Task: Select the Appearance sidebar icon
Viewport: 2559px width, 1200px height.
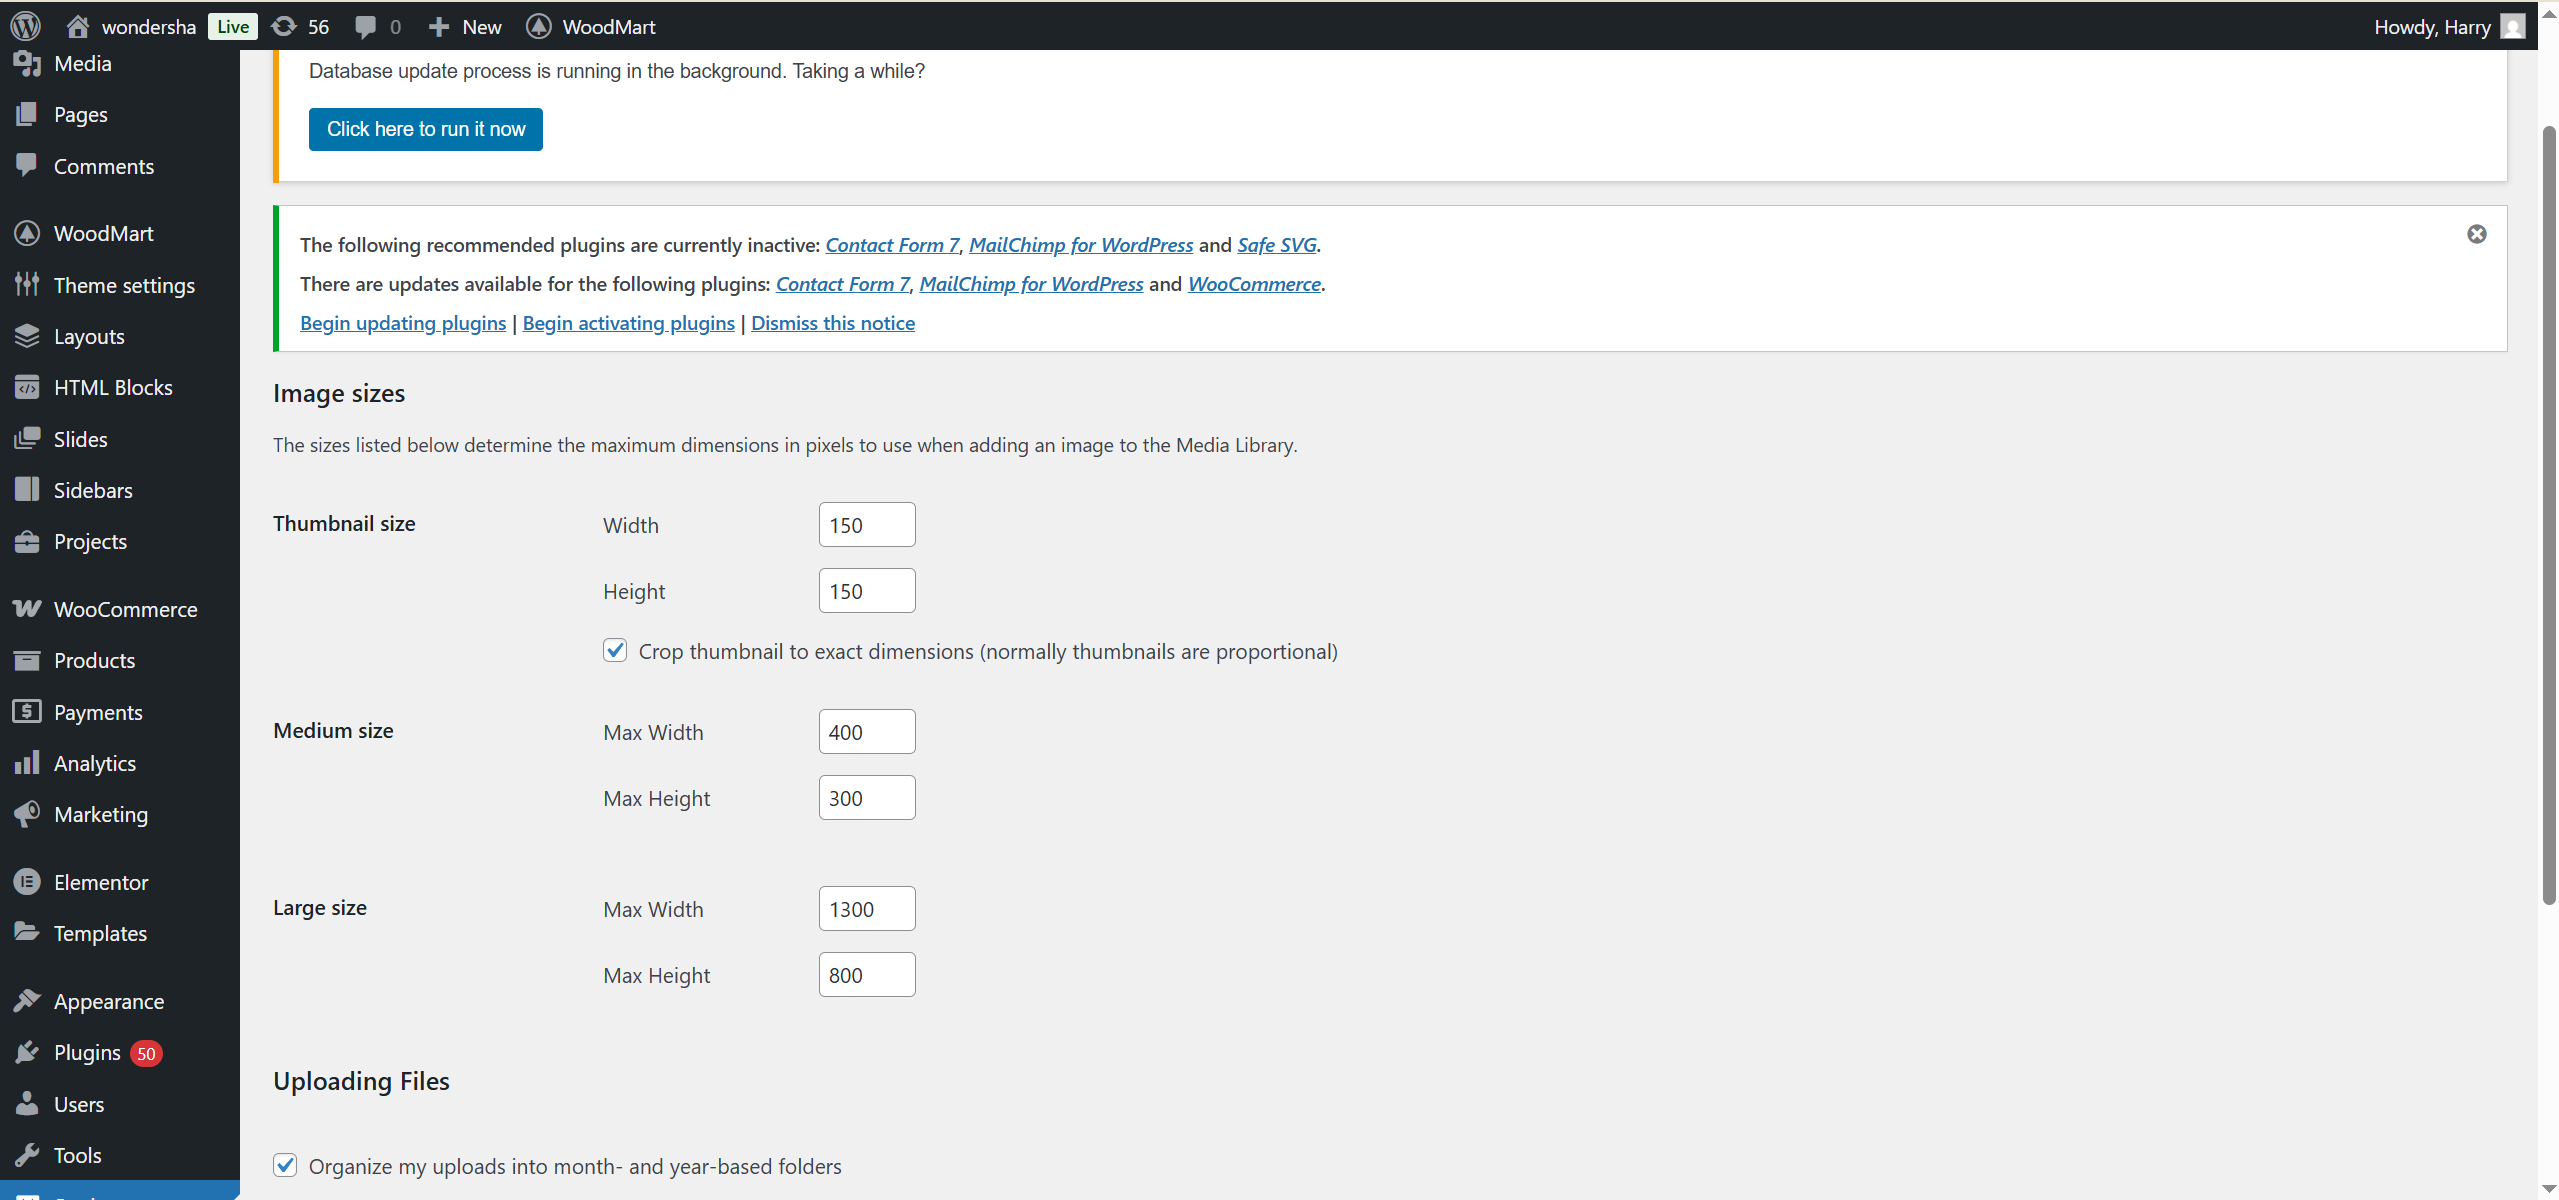Action: pyautogui.click(x=27, y=1000)
